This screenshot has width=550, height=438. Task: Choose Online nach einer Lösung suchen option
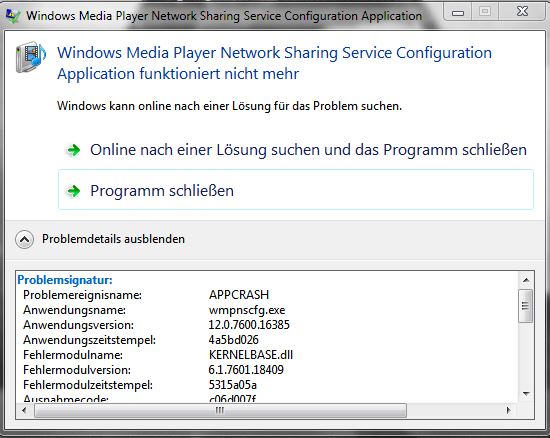296,150
